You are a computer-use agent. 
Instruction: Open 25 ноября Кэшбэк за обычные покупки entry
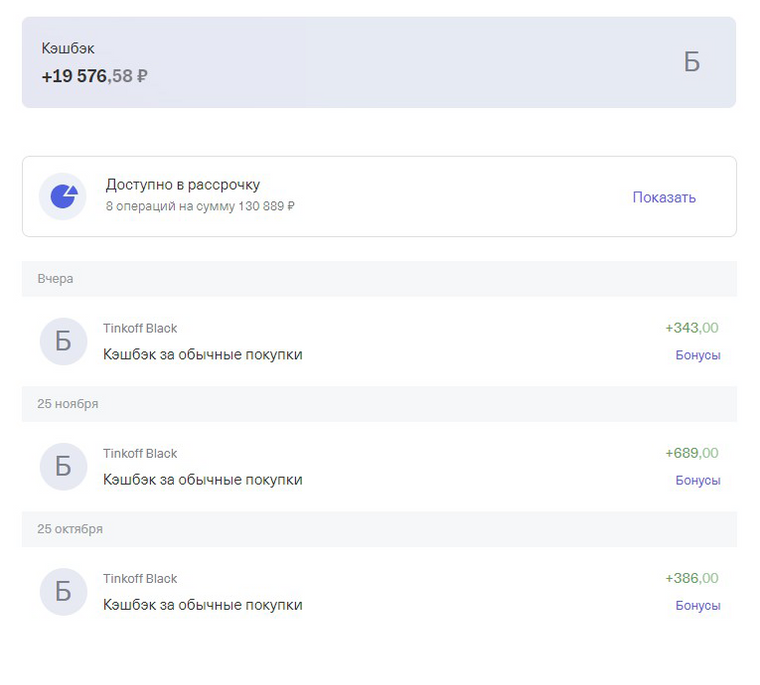[x=202, y=479]
